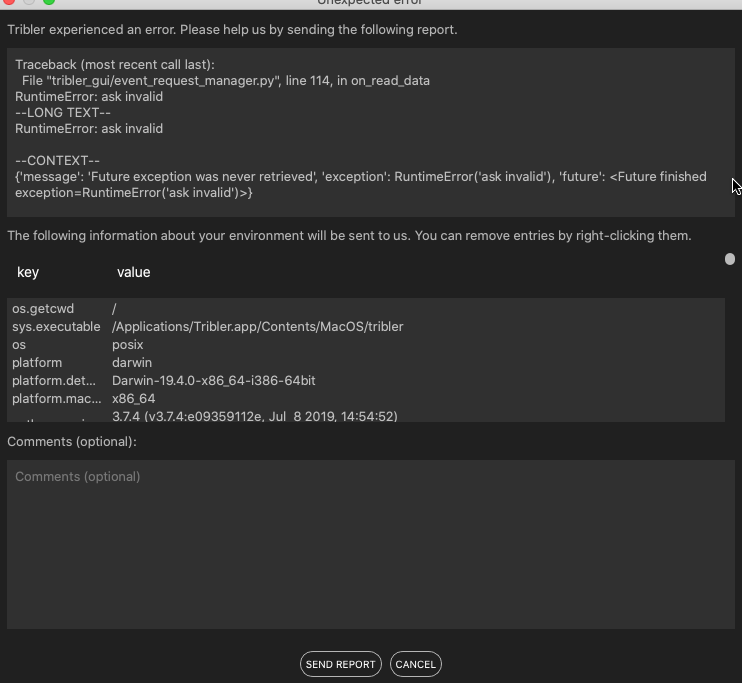Image resolution: width=742 pixels, height=683 pixels.
Task: Select the platform.det... key cell
Action: (54, 381)
